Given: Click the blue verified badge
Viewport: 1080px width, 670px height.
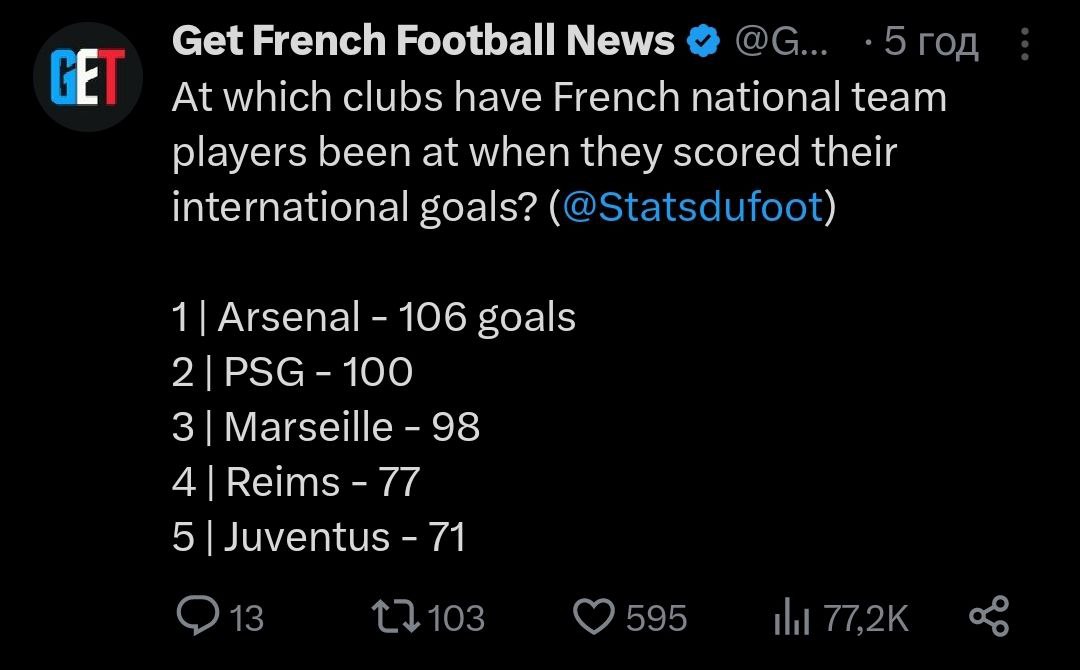Looking at the screenshot, I should click(x=704, y=41).
